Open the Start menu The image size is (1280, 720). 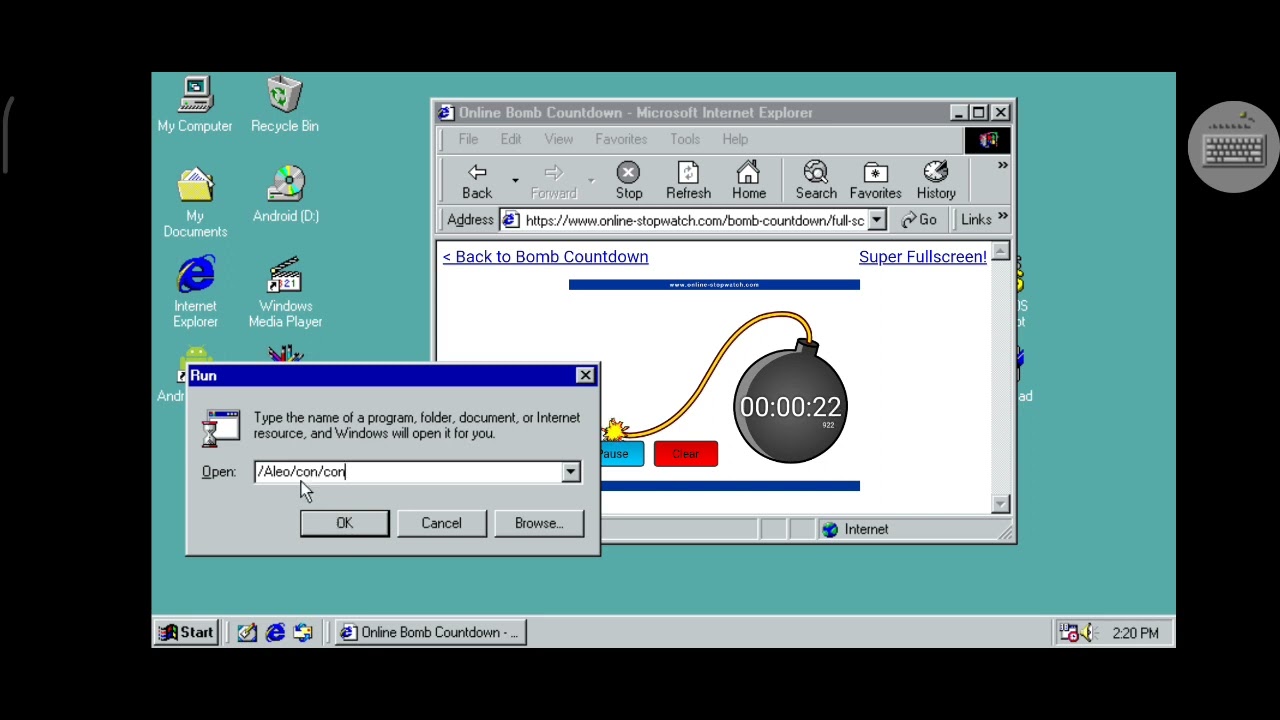click(x=186, y=632)
